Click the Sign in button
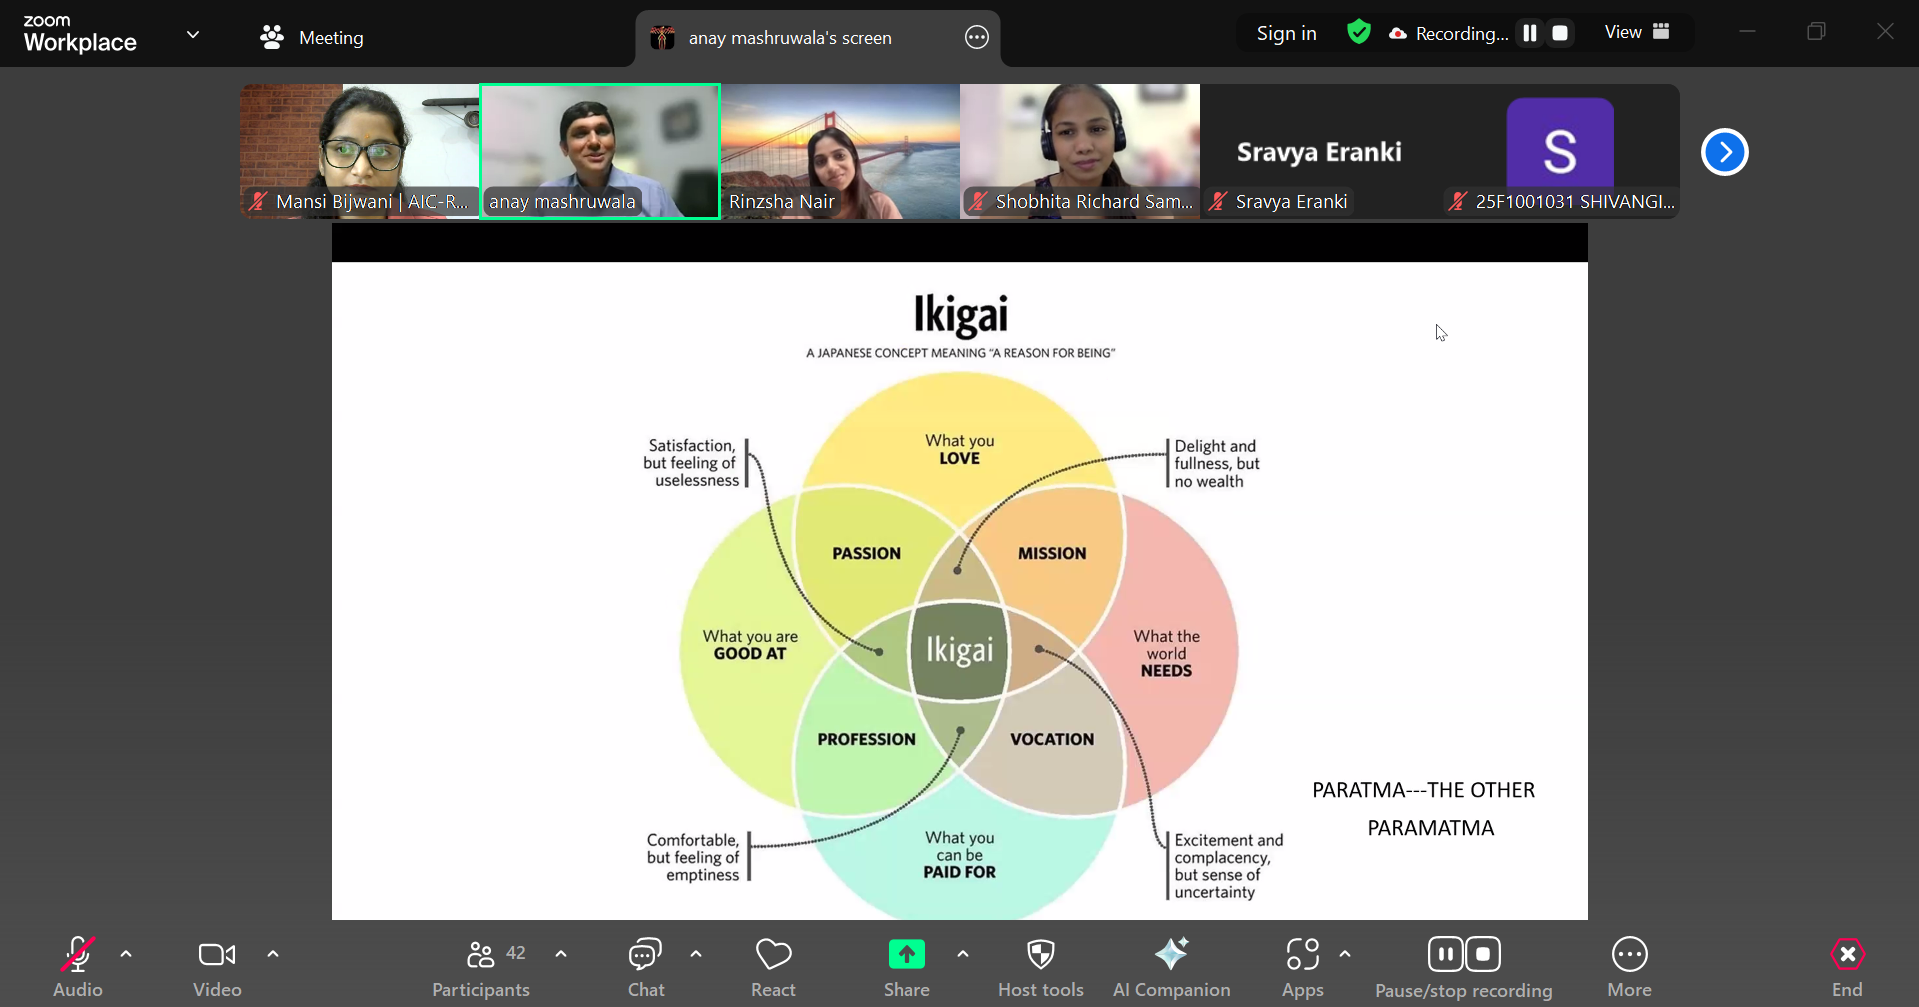 (x=1286, y=33)
